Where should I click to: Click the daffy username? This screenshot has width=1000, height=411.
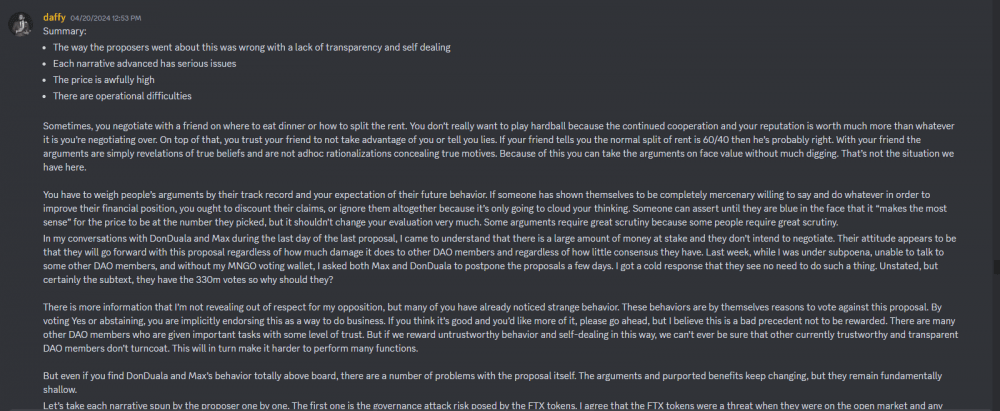(54, 17)
